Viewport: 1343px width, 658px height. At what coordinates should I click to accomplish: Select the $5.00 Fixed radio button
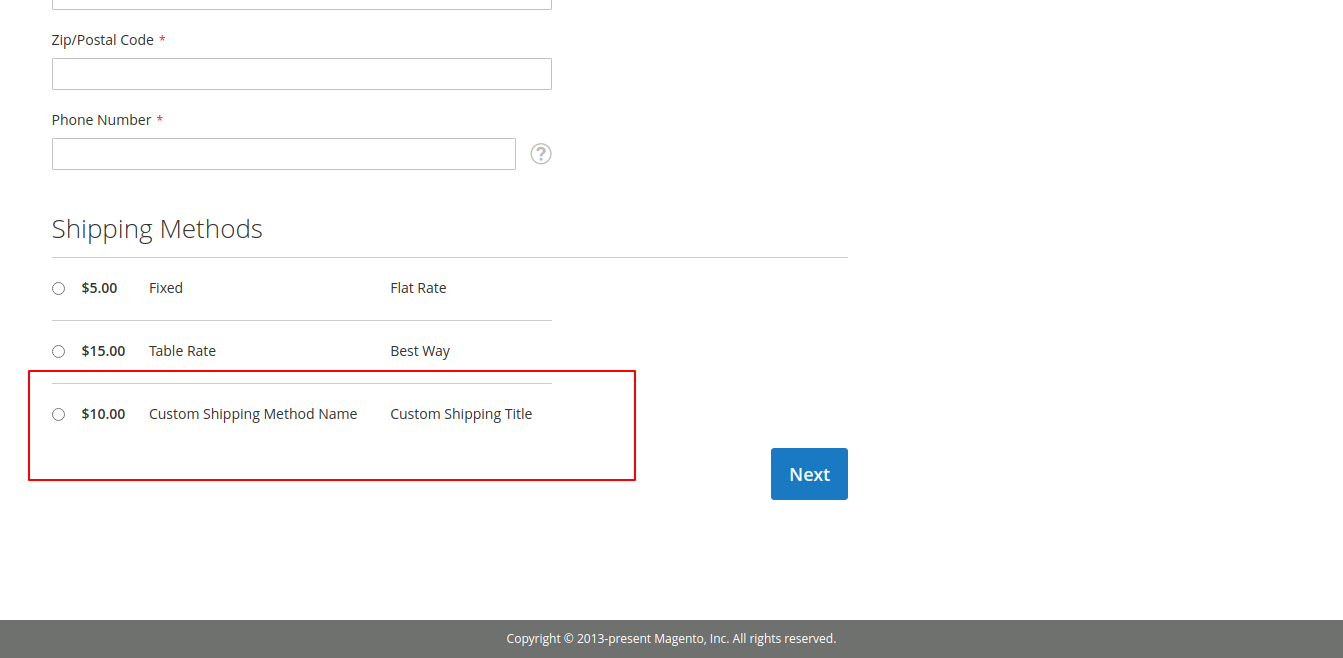pyautogui.click(x=58, y=288)
